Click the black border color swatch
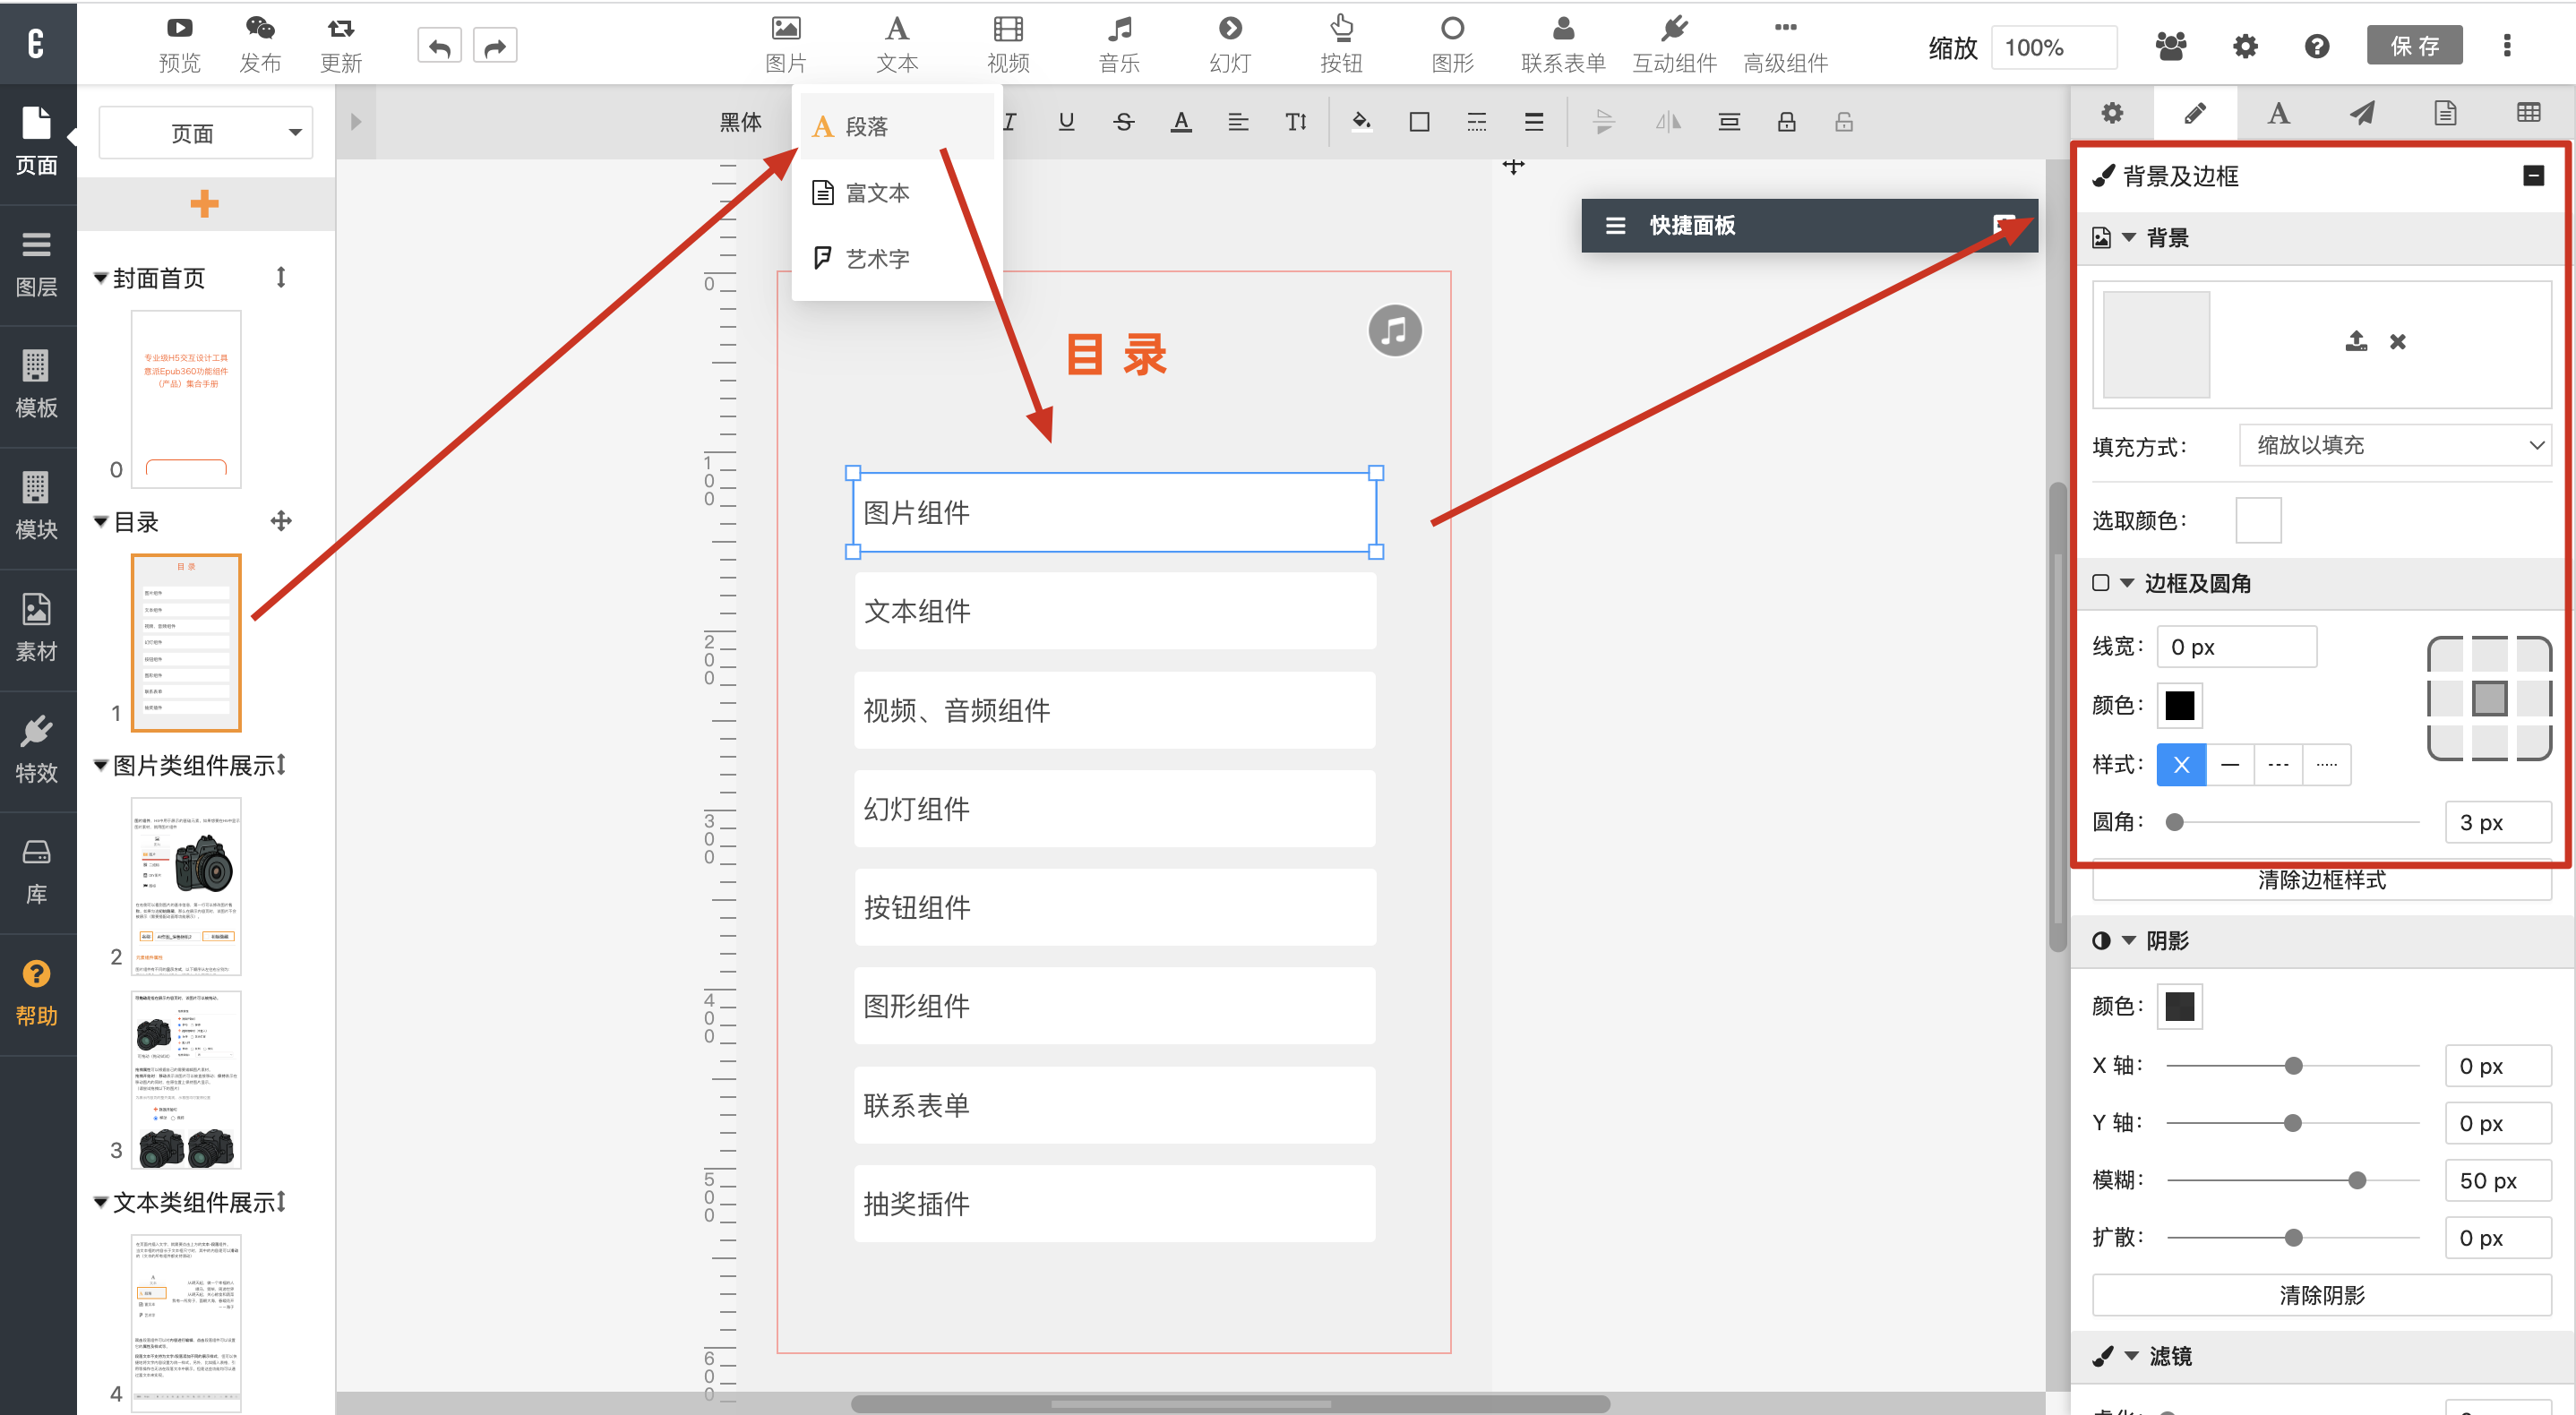Viewport: 2576px width, 1415px height. (2179, 706)
